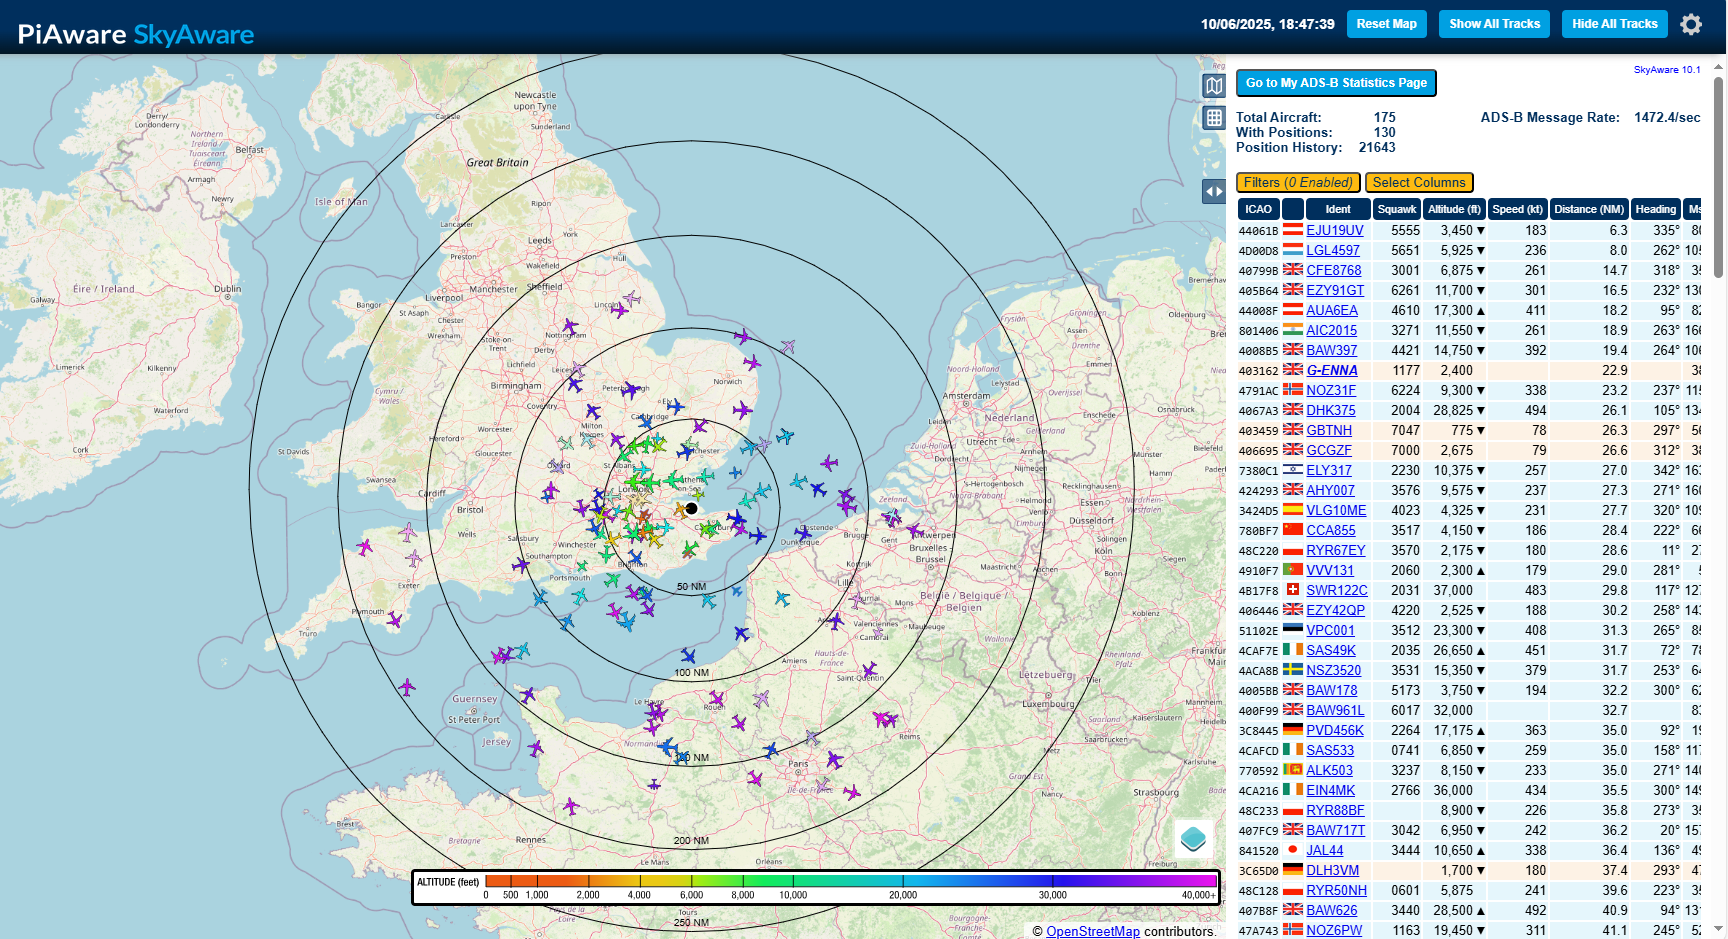Image resolution: width=1728 pixels, height=939 pixels.
Task: Click the teal layers icon on map
Action: [x=1193, y=839]
